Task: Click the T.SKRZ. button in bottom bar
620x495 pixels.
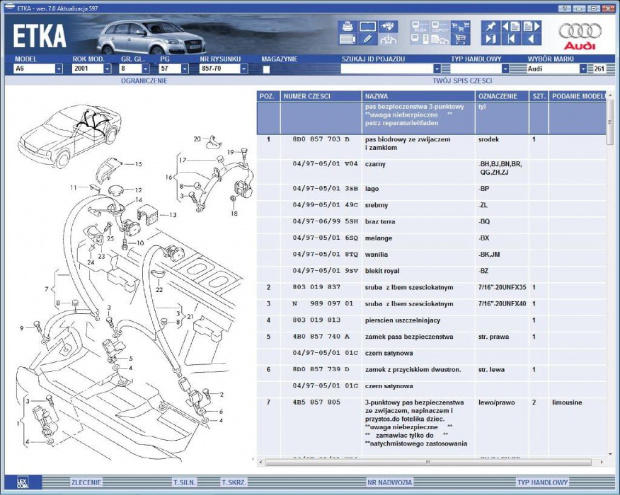Action: pos(234,482)
